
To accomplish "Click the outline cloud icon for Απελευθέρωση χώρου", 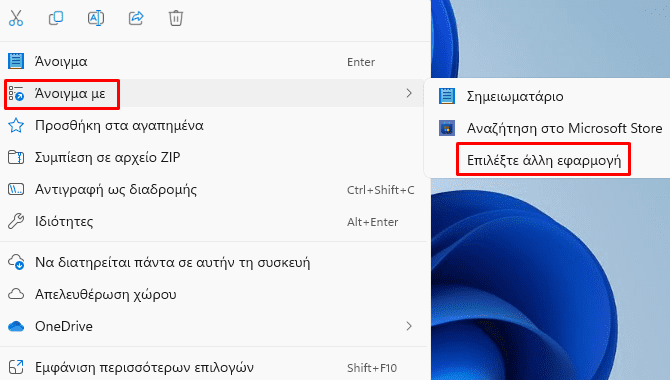I will [x=16, y=294].
